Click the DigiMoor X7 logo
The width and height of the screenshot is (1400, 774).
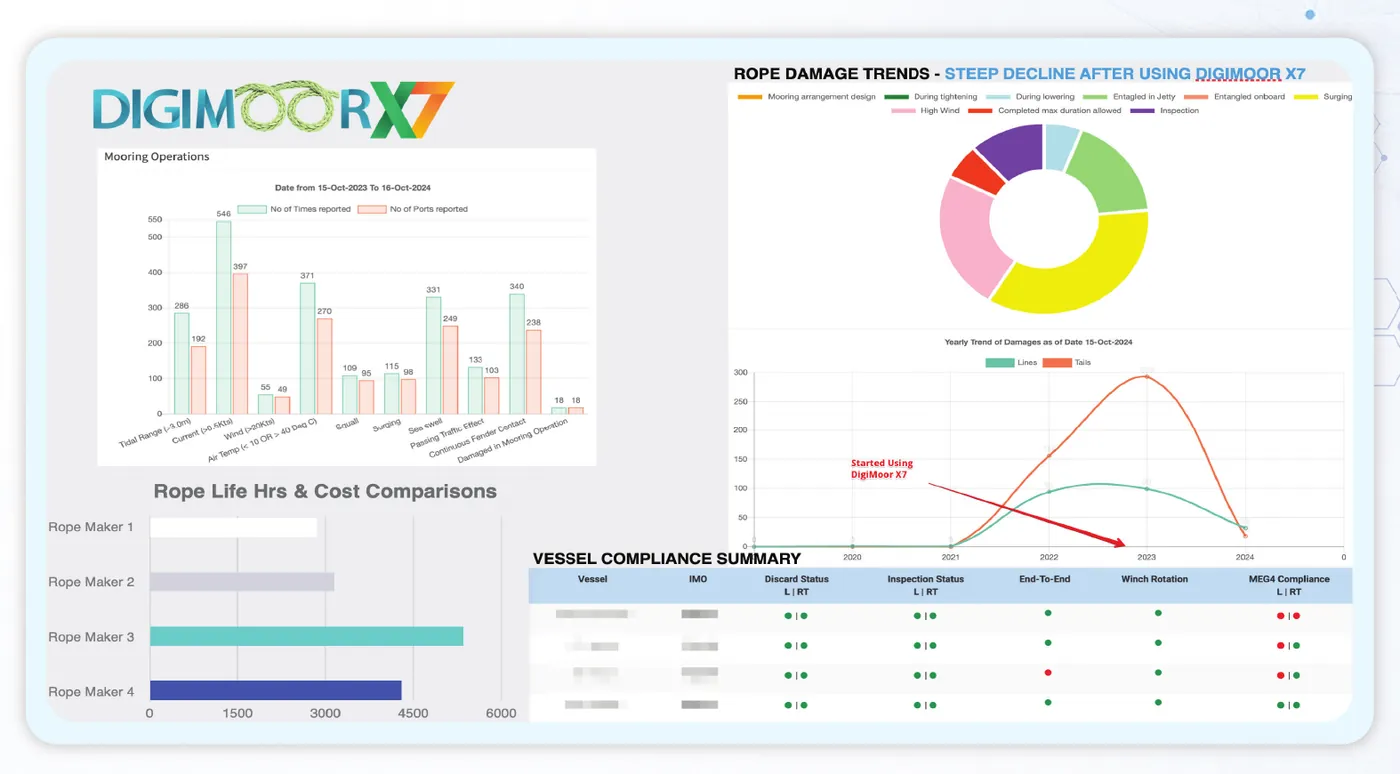[273, 110]
